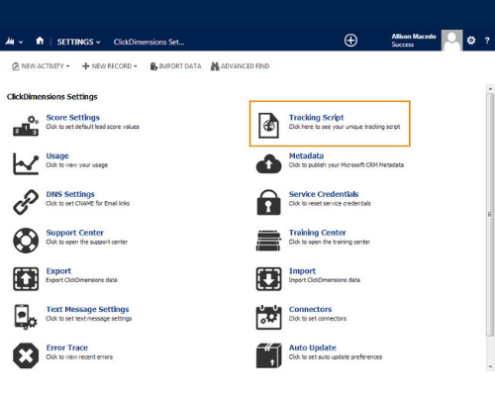Viewport: 495px width, 400px height.
Task: Open the DNS Settings link
Action: (x=70, y=194)
